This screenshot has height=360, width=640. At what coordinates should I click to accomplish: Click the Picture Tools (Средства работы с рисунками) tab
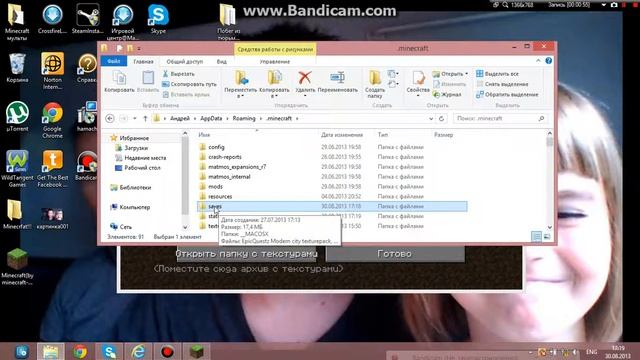pos(275,49)
